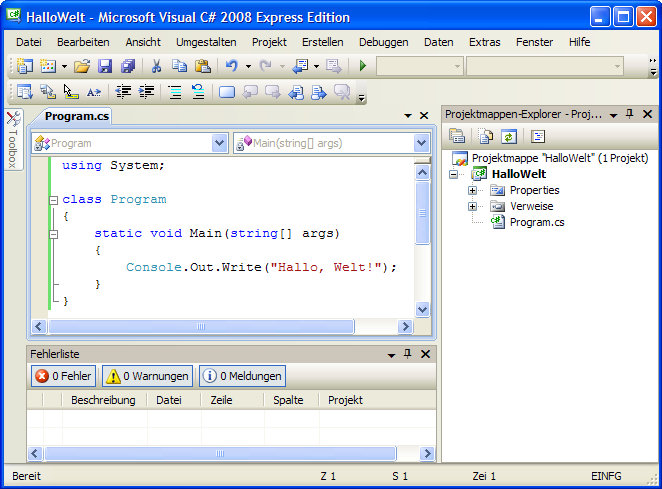Increase line indent with toolbar icon

(146, 92)
